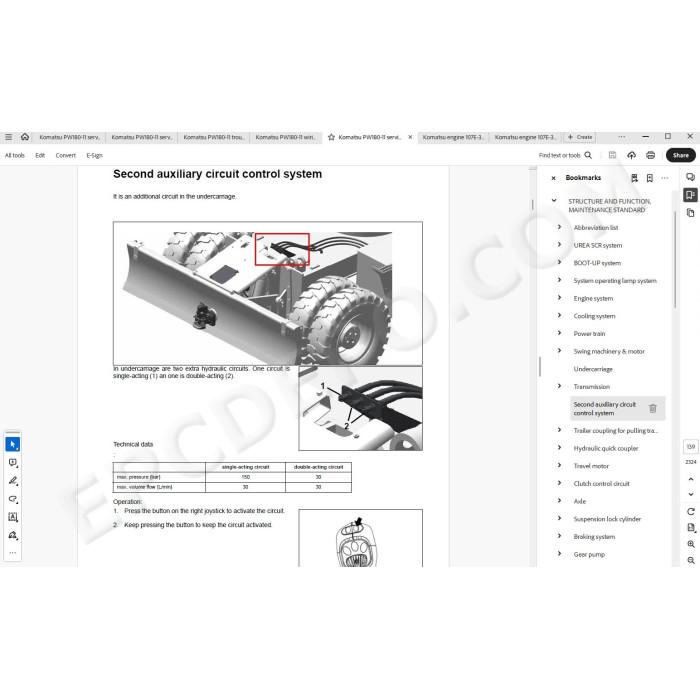This screenshot has width=700, height=700.
Task: Add a new bookmark icon
Action: click(x=650, y=178)
